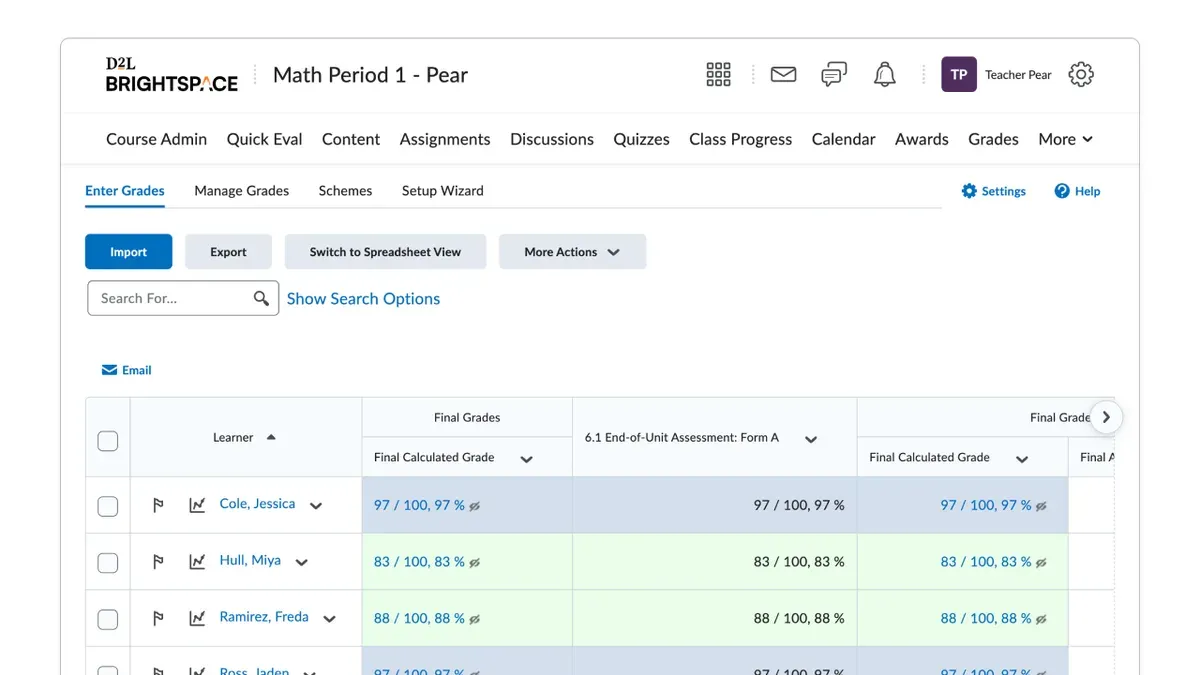Open Assignments in the navbar
The height and width of the screenshot is (675, 1200).
coord(445,139)
